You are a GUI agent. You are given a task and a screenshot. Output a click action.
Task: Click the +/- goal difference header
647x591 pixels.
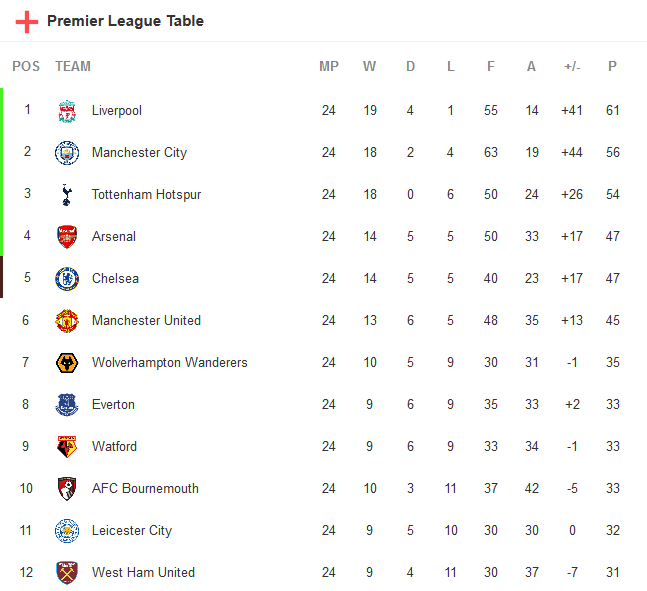572,67
